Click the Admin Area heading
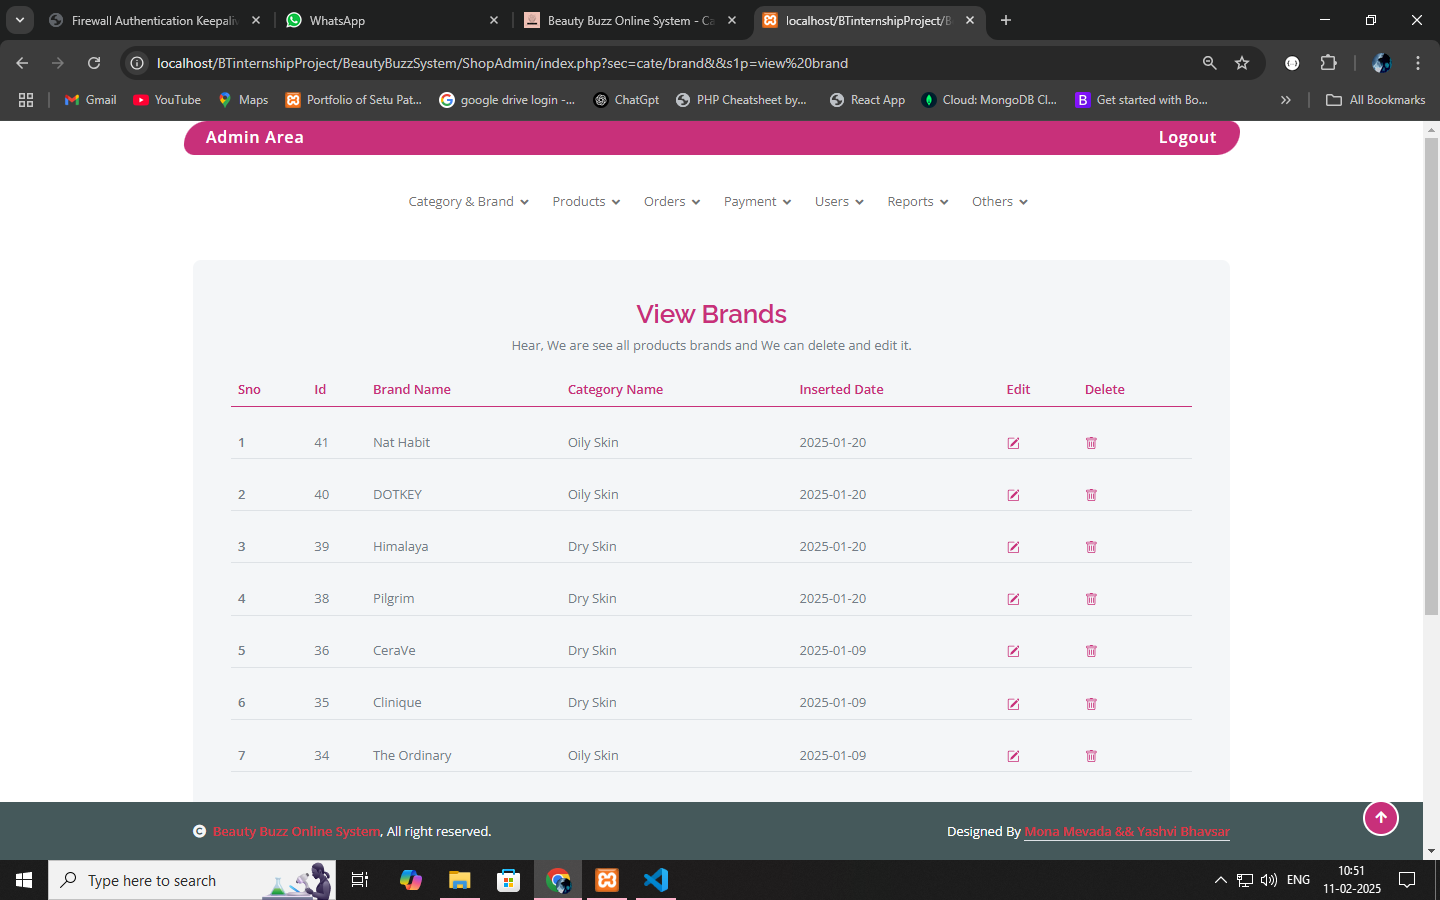The height and width of the screenshot is (900, 1440). (x=254, y=138)
